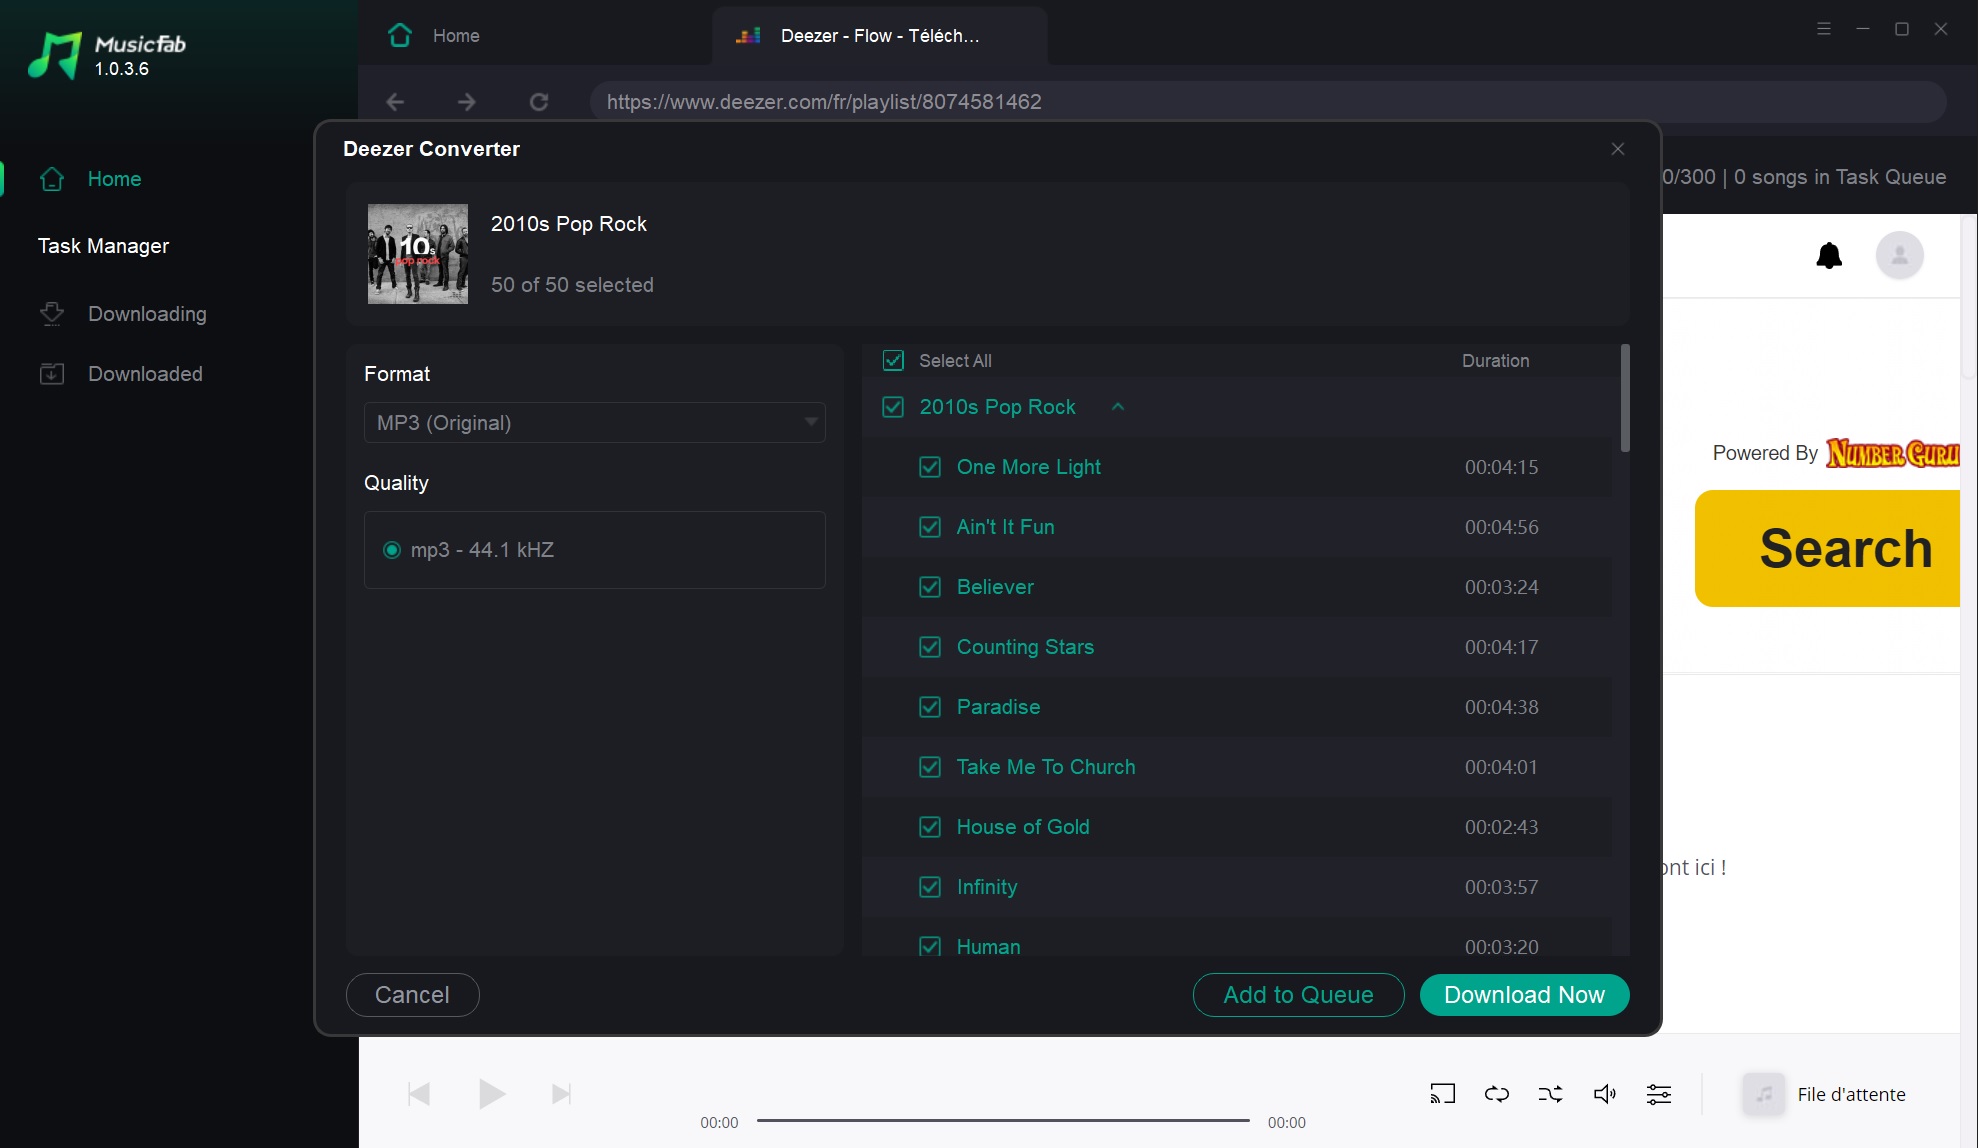The height and width of the screenshot is (1148, 1978).
Task: Open the audio equalizer settings icon
Action: 1658,1094
